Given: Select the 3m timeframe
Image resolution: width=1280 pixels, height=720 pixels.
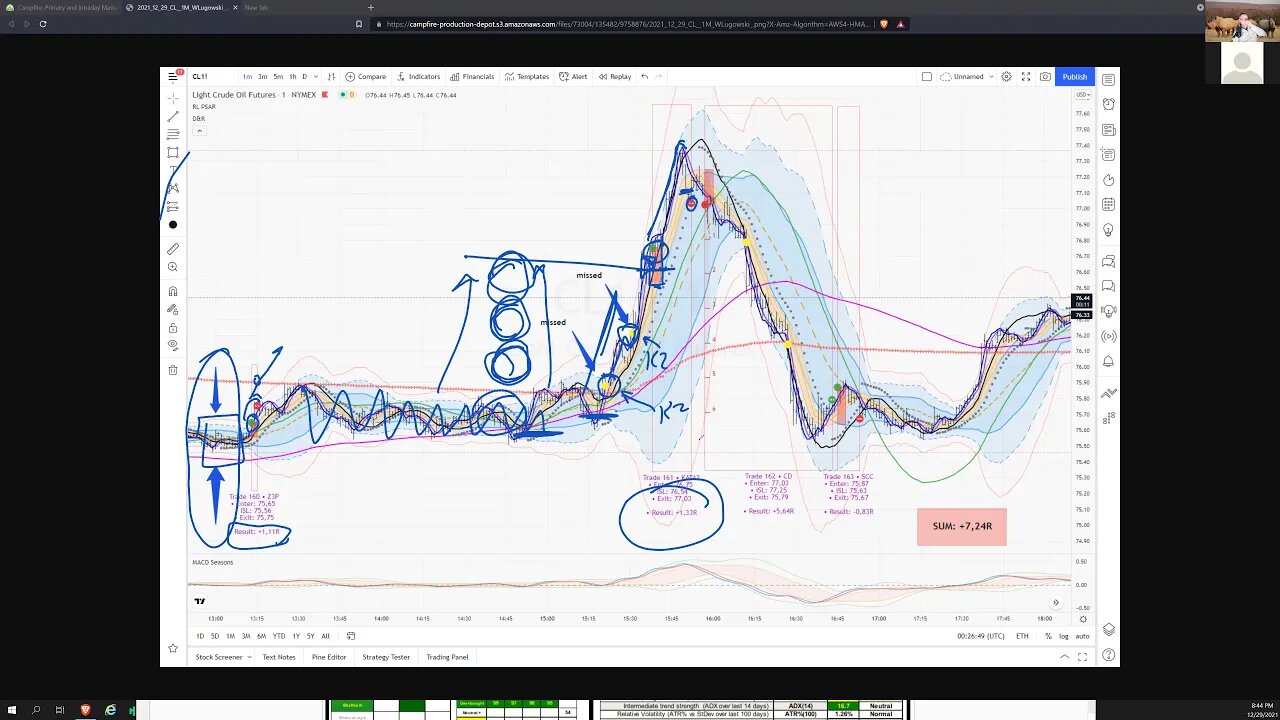Looking at the screenshot, I should pyautogui.click(x=262, y=76).
